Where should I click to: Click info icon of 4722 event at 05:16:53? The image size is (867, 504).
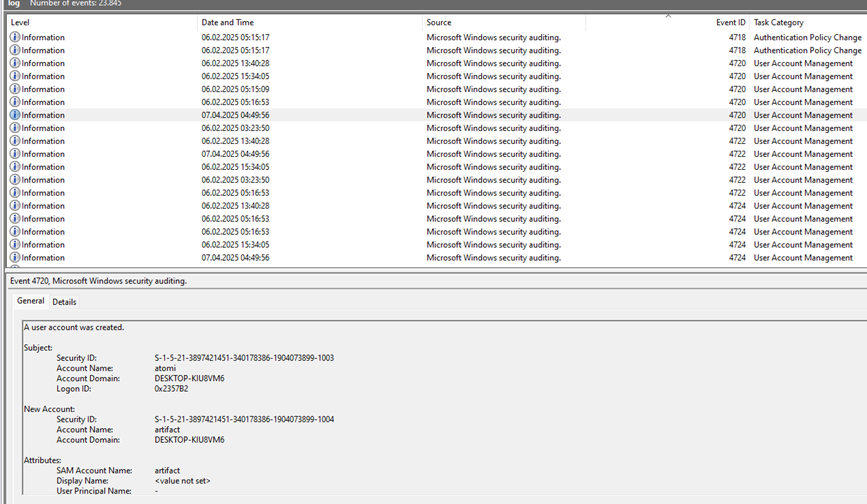pyautogui.click(x=15, y=193)
